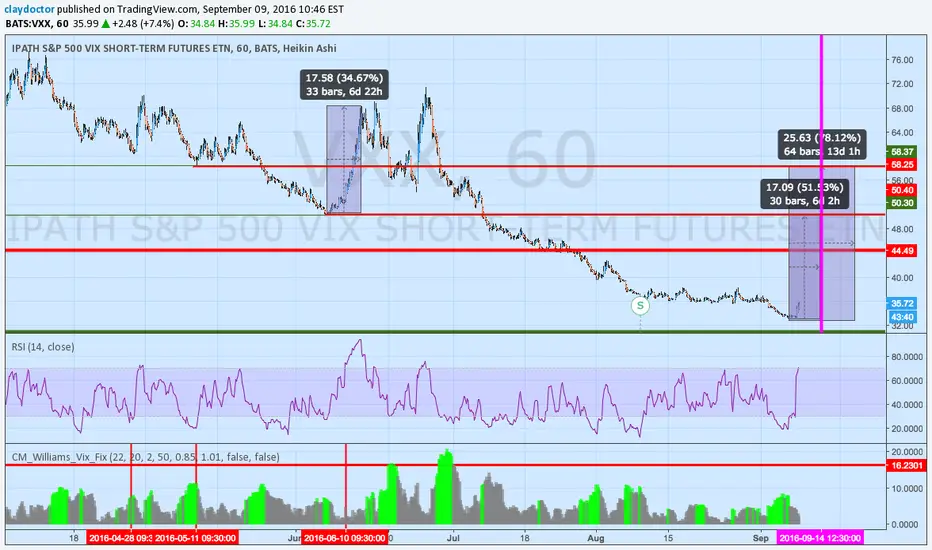This screenshot has width=932, height=550.
Task: Click the +2.48 (+7.4%) change value
Action: click(x=143, y=24)
